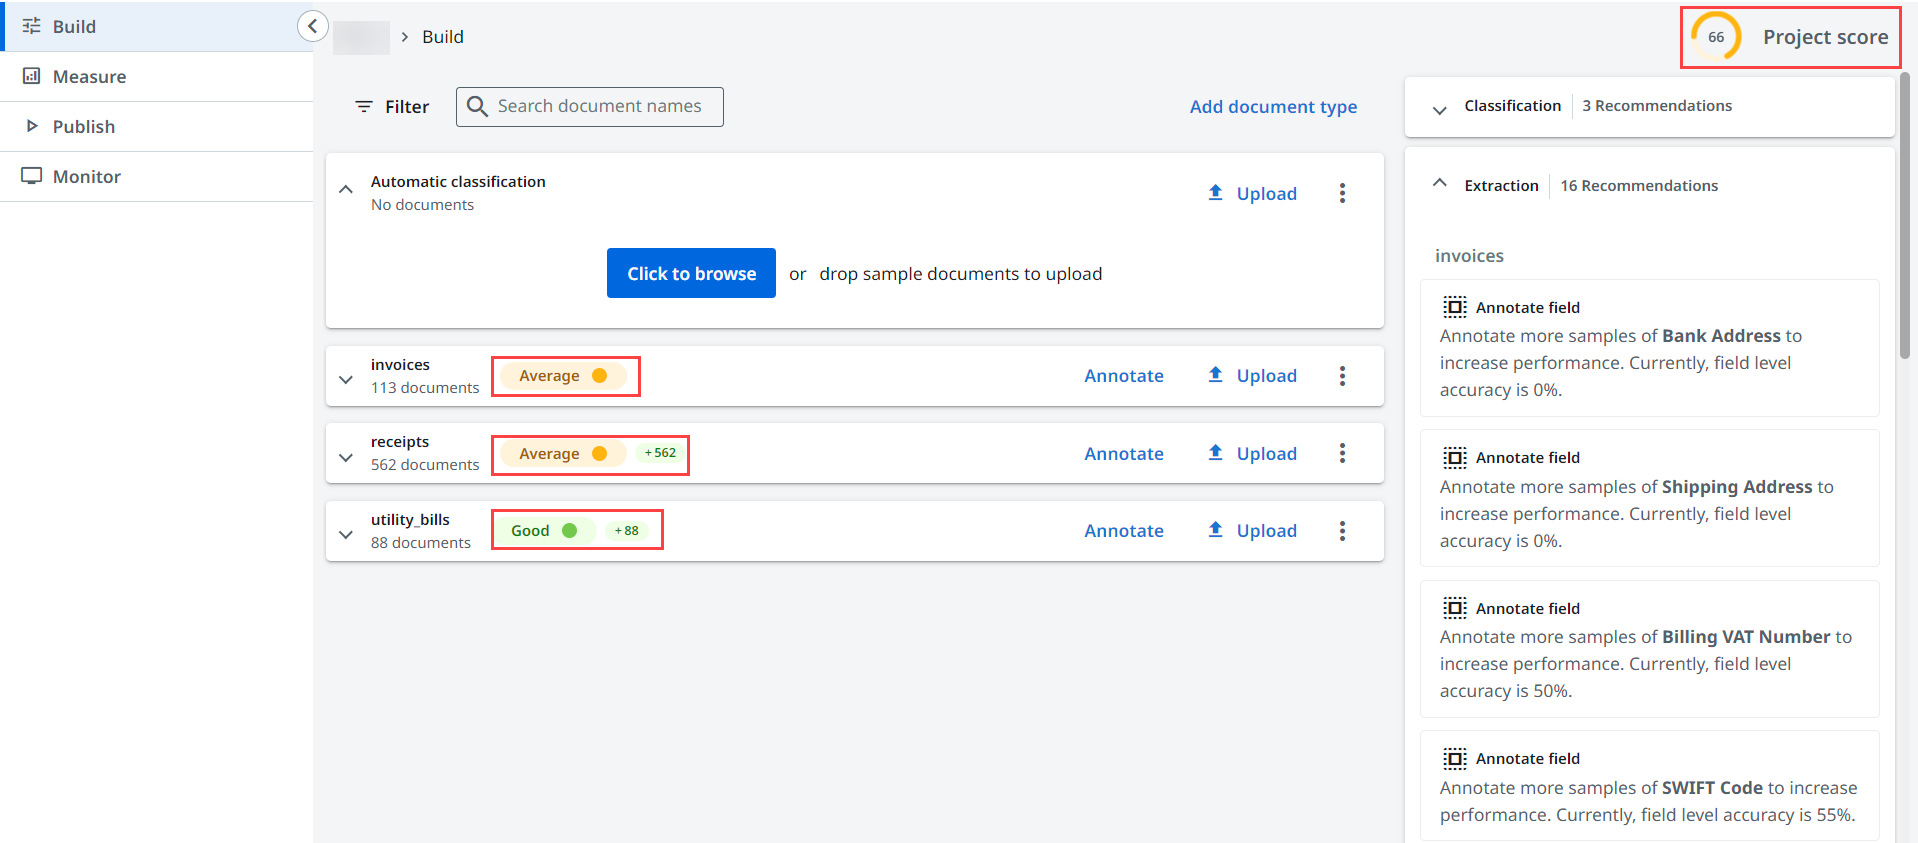Expand the receipts document type row
The image size is (1918, 843).
click(346, 457)
